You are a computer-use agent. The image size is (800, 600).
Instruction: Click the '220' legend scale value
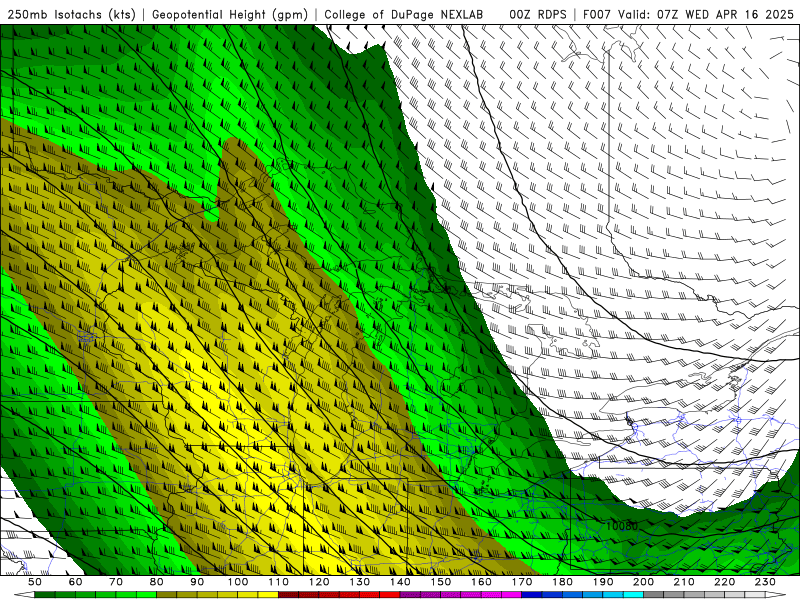[x=725, y=582]
